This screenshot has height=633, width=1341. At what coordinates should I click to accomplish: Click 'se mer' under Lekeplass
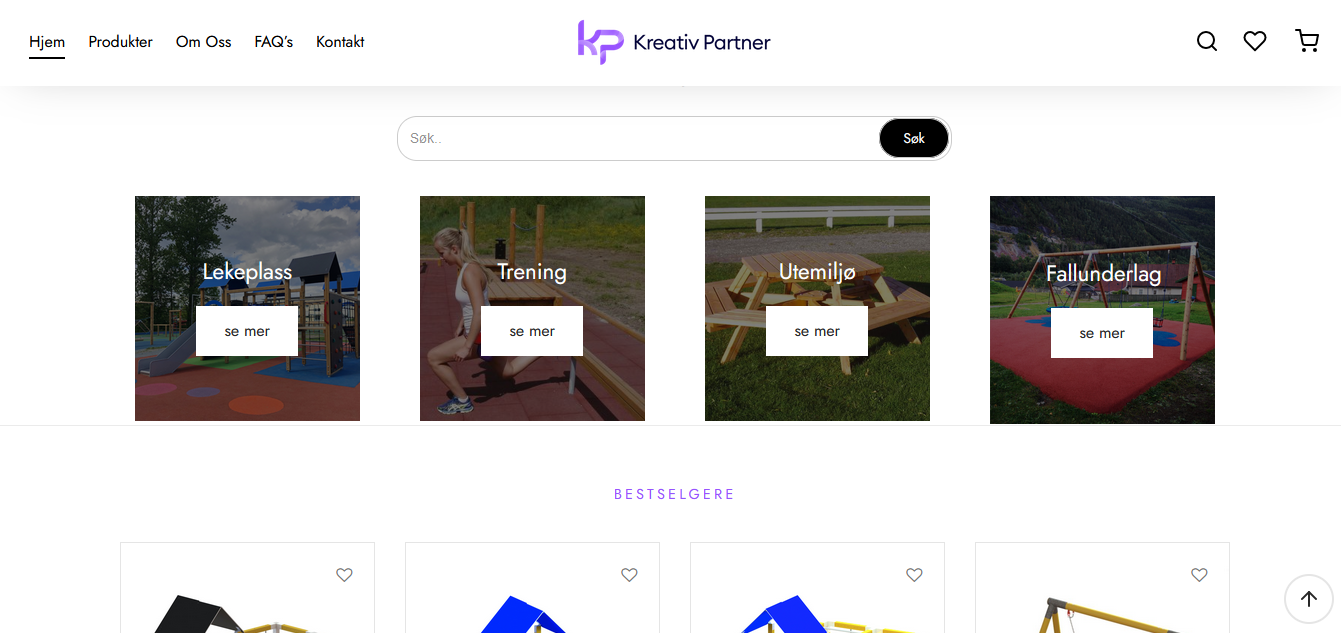pos(247,331)
